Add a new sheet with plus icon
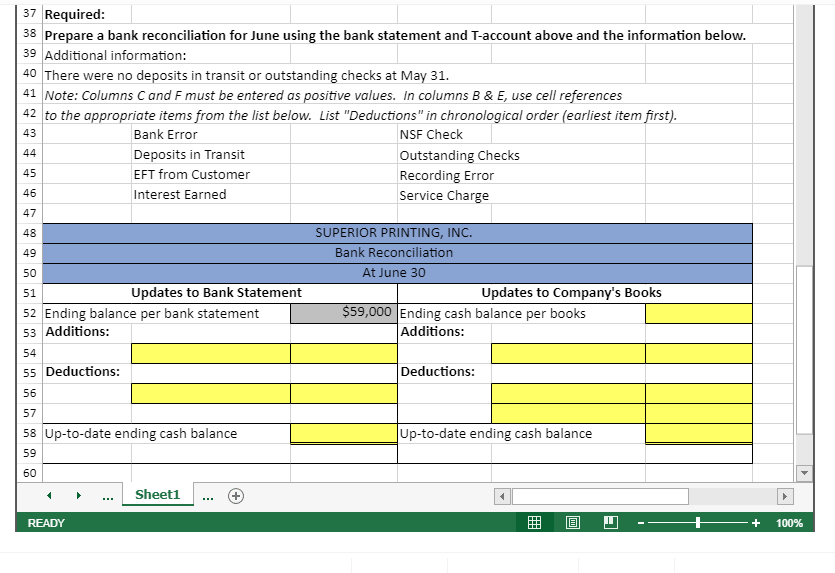Image resolution: width=835 pixels, height=573 pixels. [236, 496]
